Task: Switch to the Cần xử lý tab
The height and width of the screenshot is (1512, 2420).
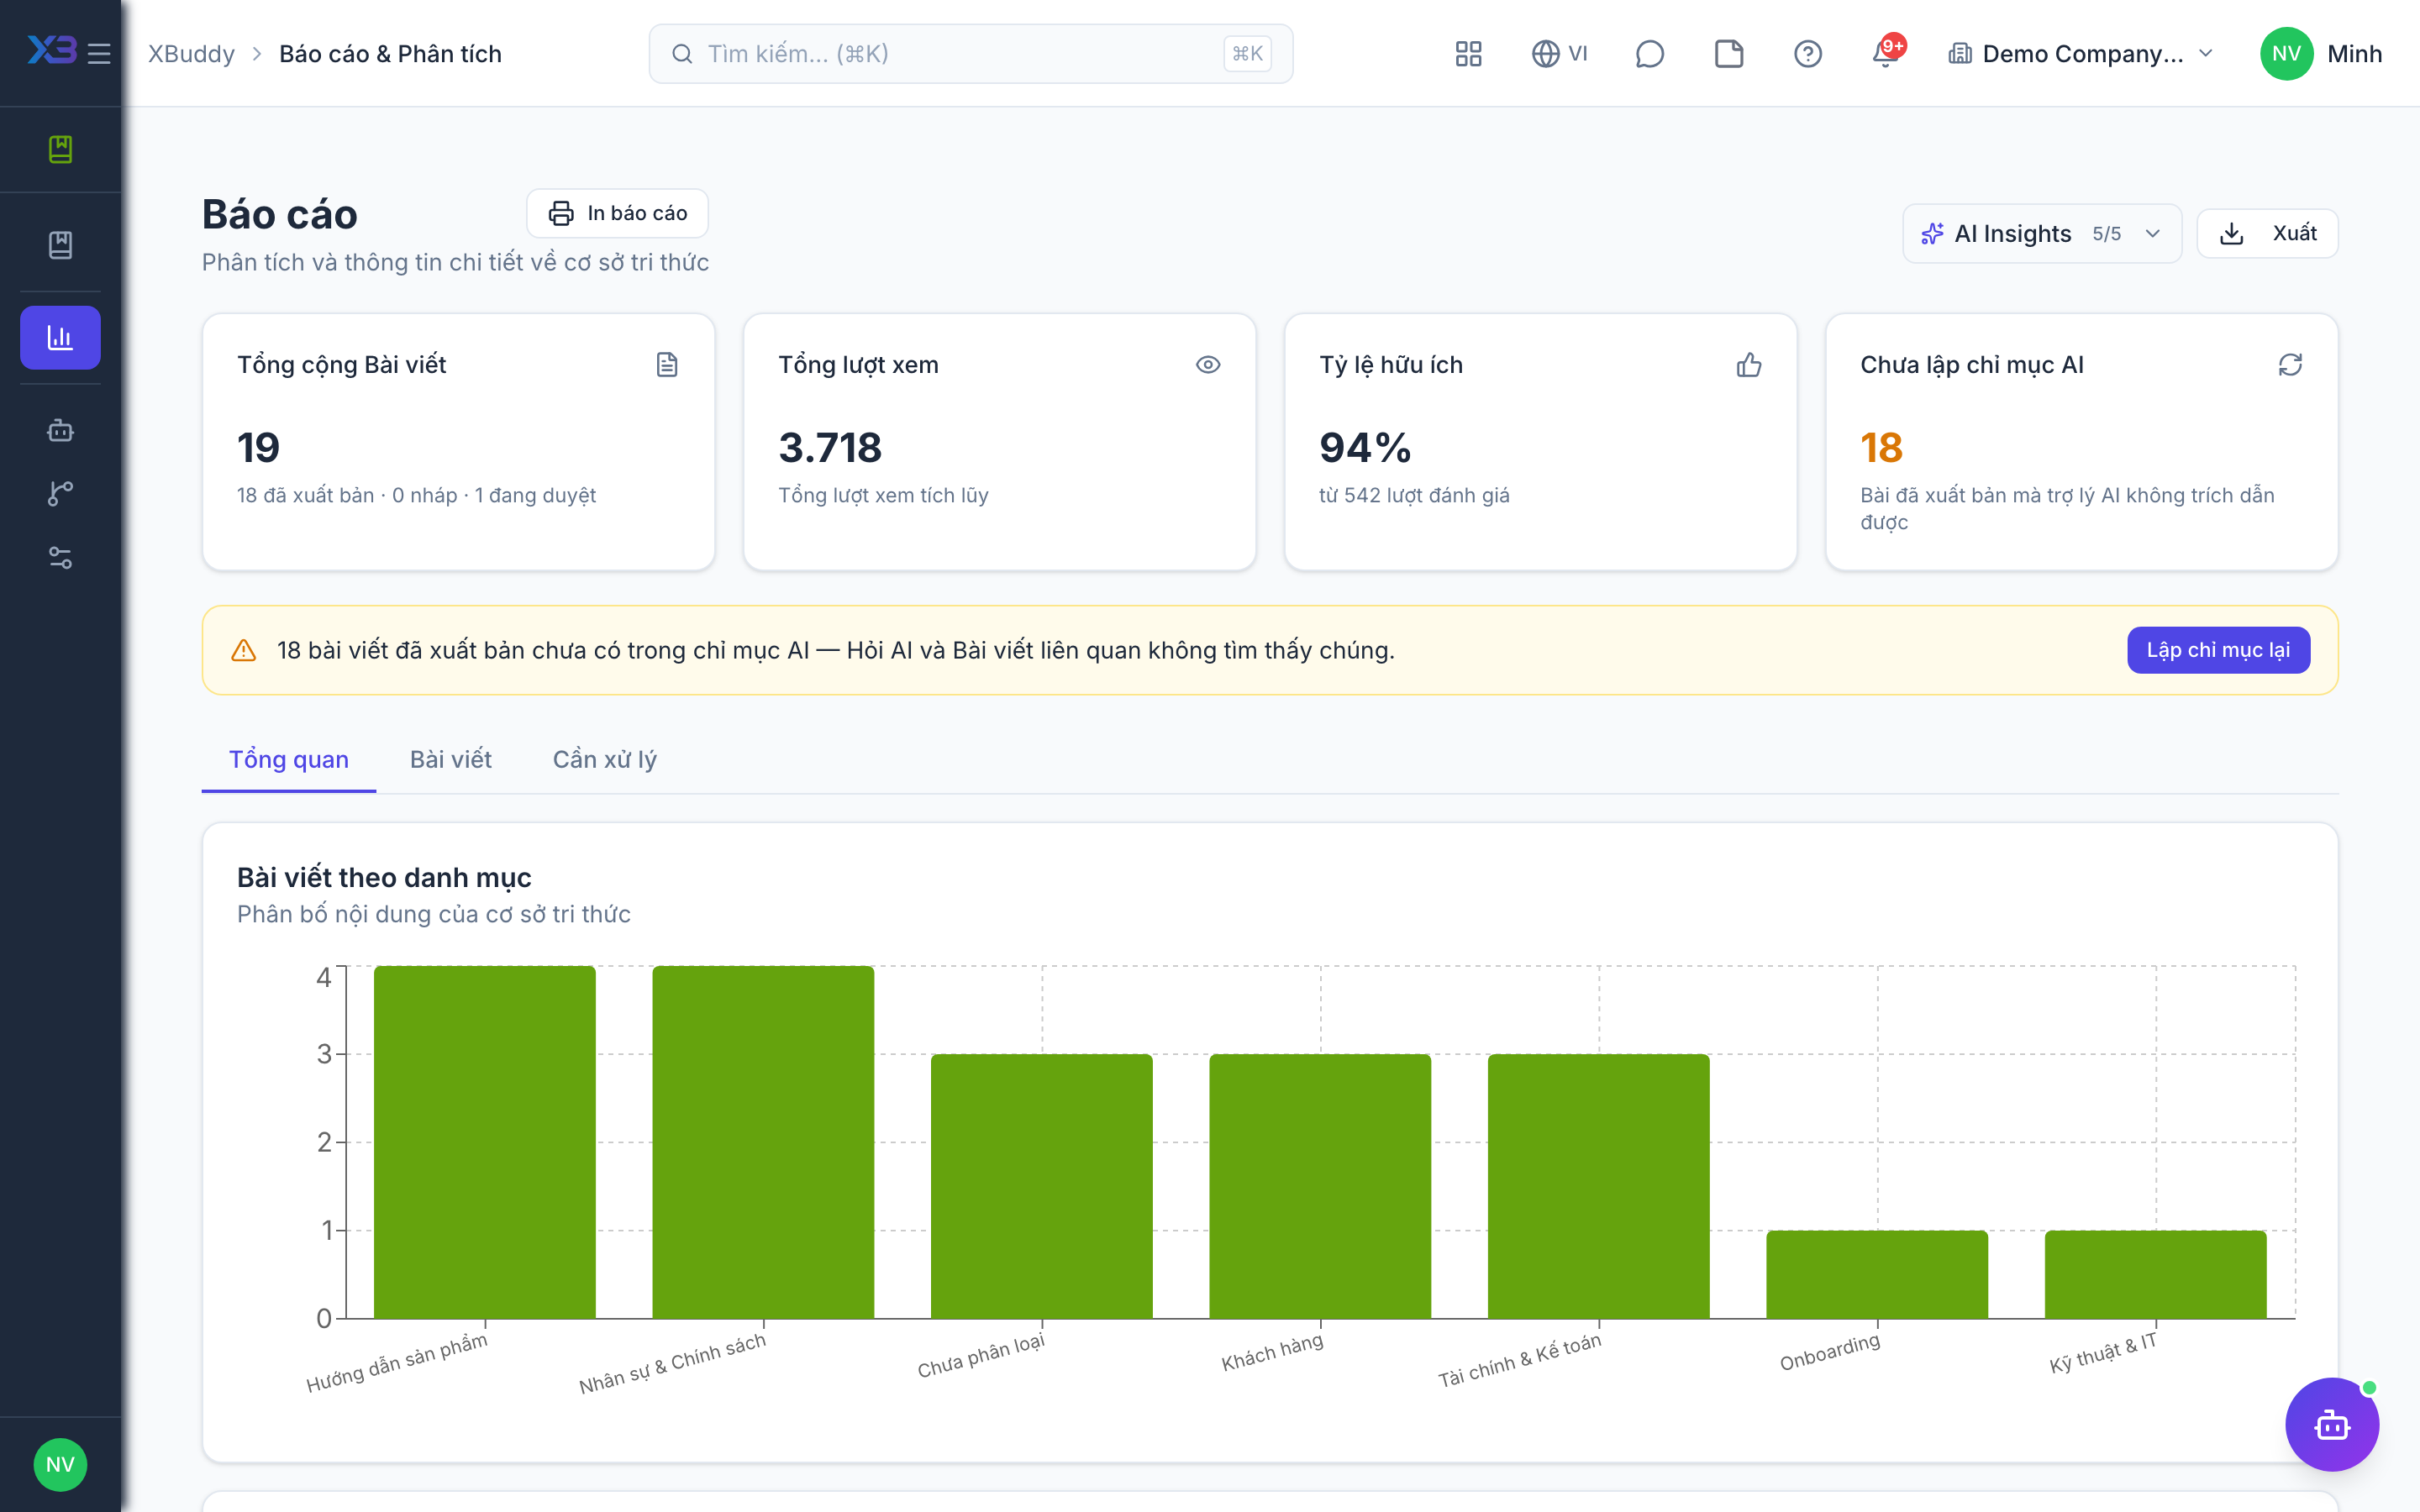Action: 605,759
